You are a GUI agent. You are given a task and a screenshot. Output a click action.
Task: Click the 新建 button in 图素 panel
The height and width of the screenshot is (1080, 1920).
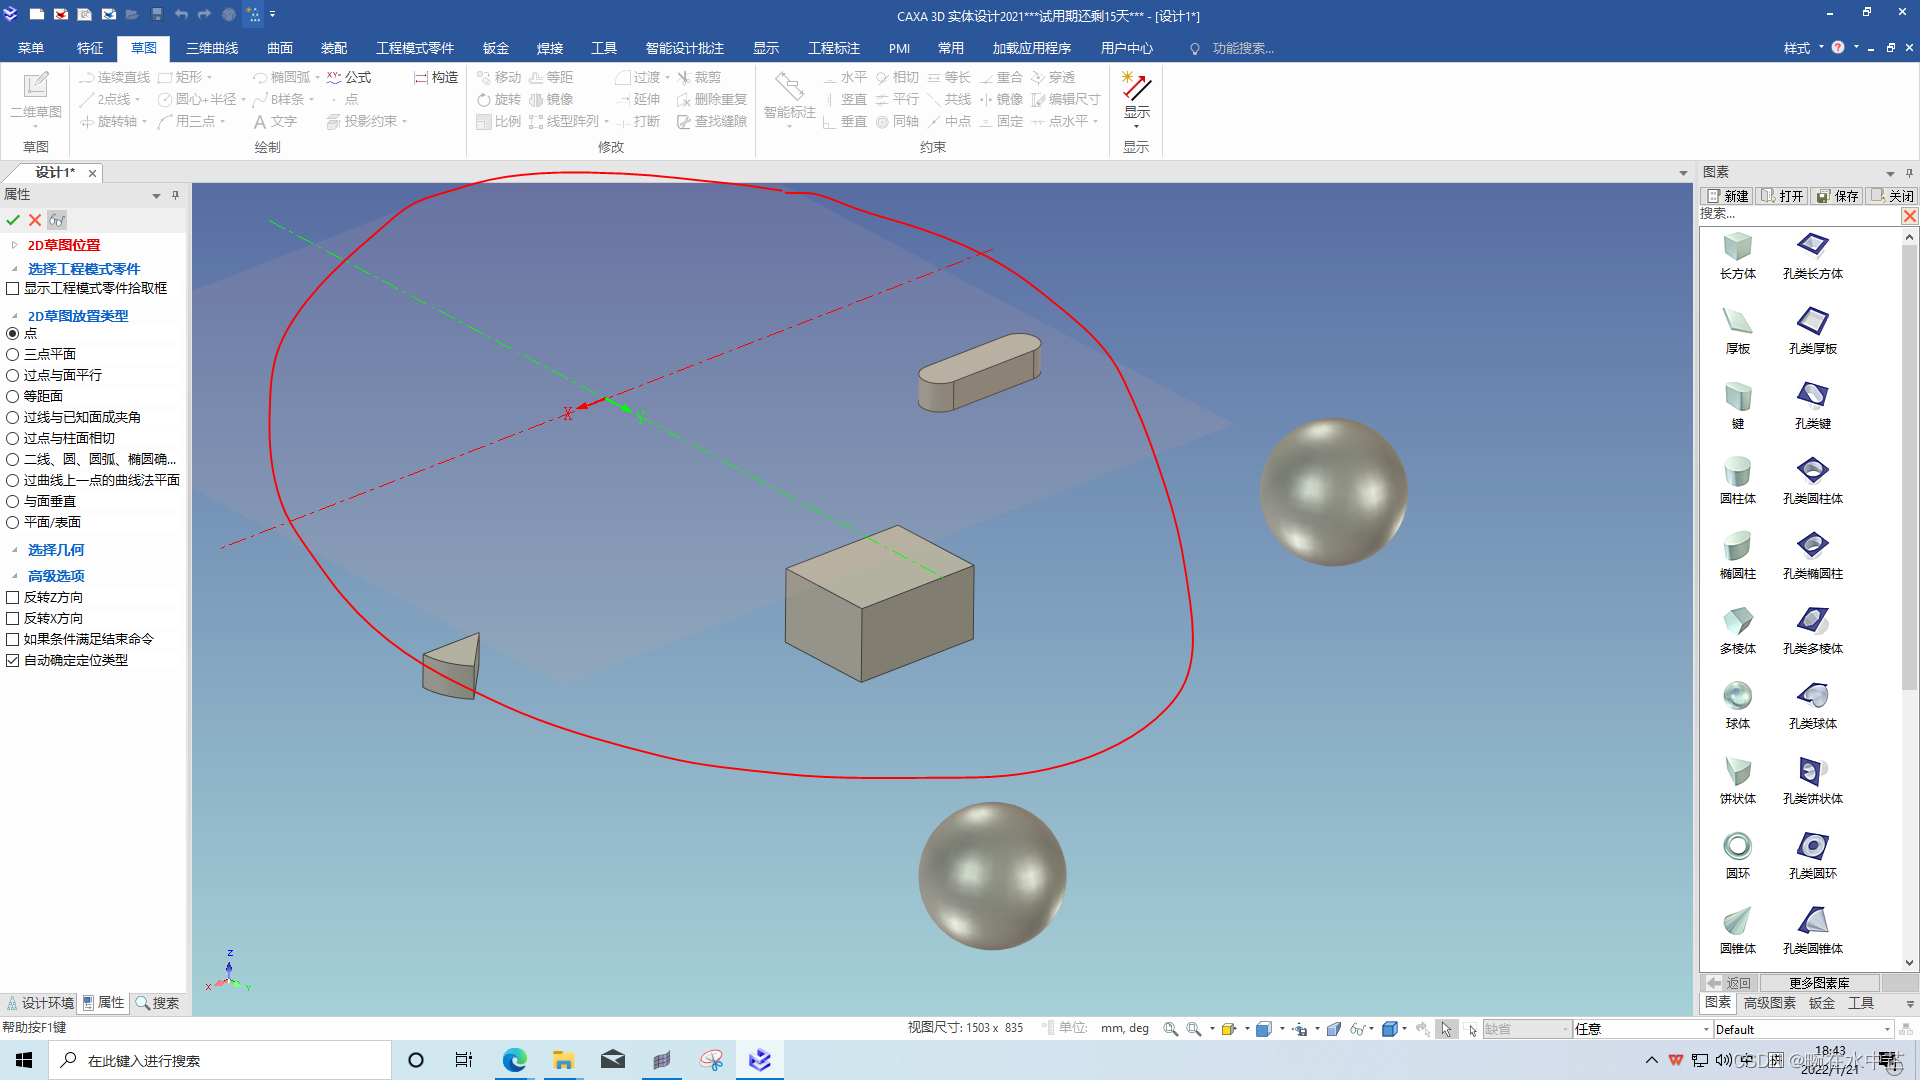pyautogui.click(x=1727, y=196)
